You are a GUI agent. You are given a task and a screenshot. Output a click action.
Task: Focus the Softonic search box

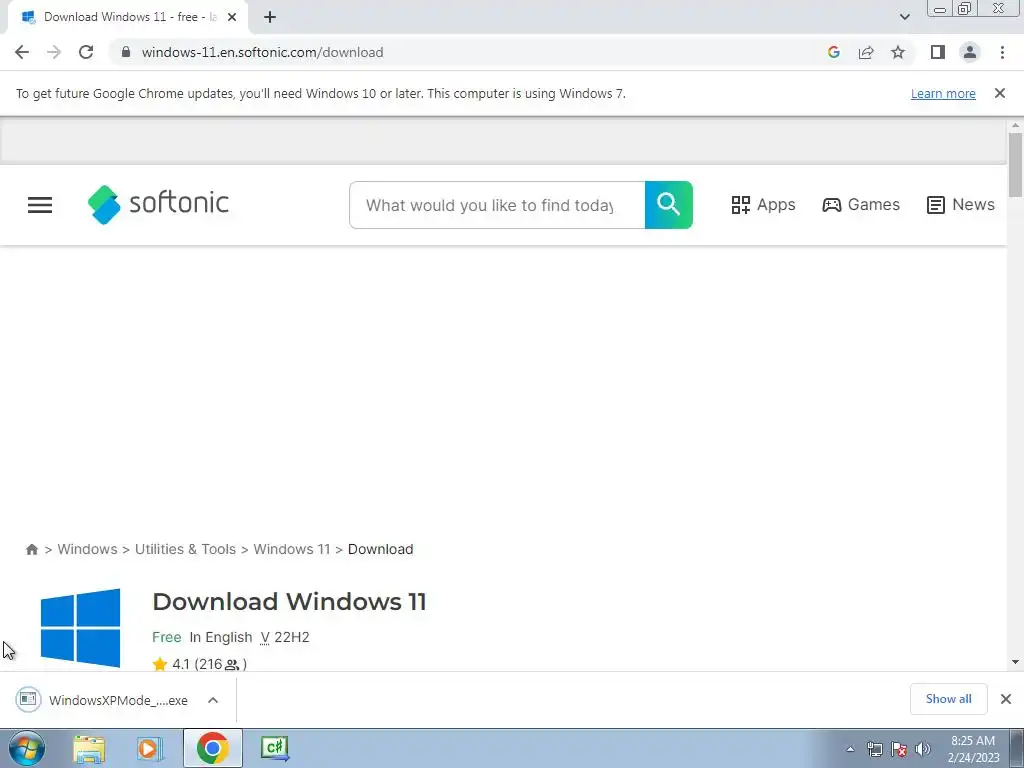point(497,205)
